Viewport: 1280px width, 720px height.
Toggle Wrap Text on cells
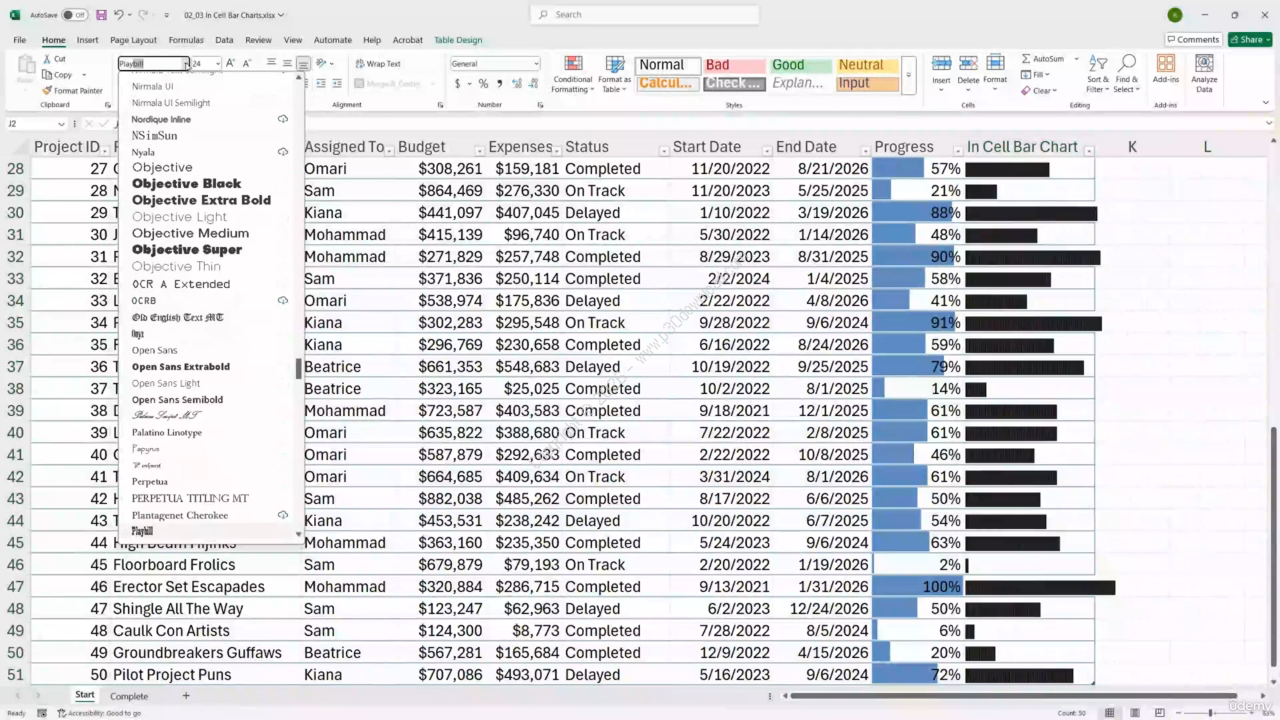tap(377, 64)
